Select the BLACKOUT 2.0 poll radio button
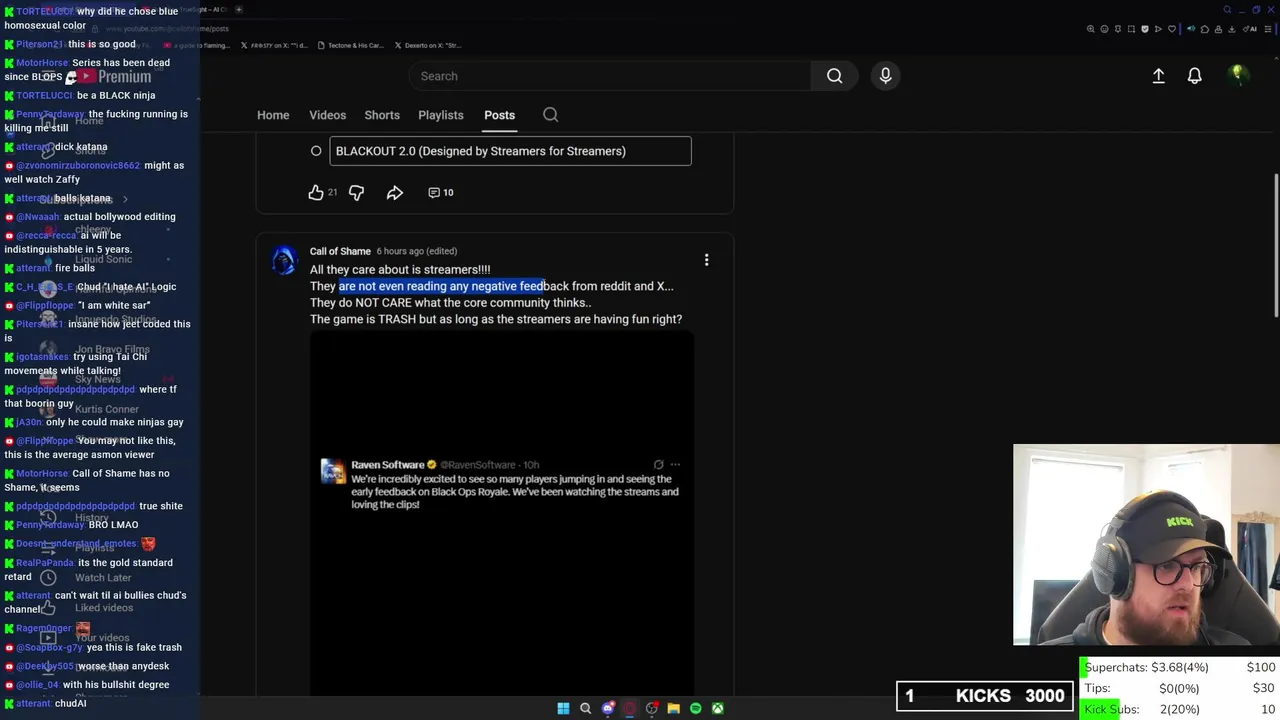Image resolution: width=1280 pixels, height=720 pixels. point(316,151)
